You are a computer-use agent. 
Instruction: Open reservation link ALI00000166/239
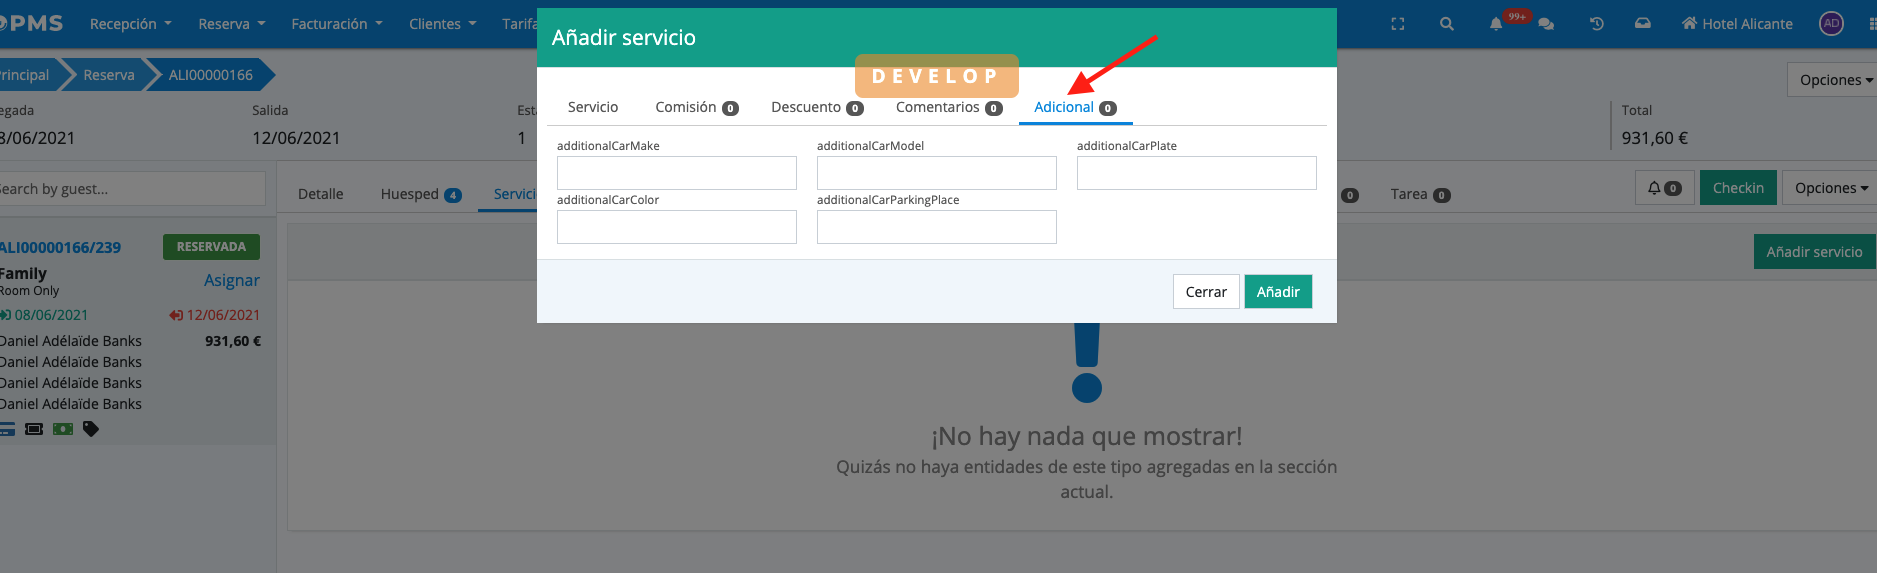click(x=60, y=248)
